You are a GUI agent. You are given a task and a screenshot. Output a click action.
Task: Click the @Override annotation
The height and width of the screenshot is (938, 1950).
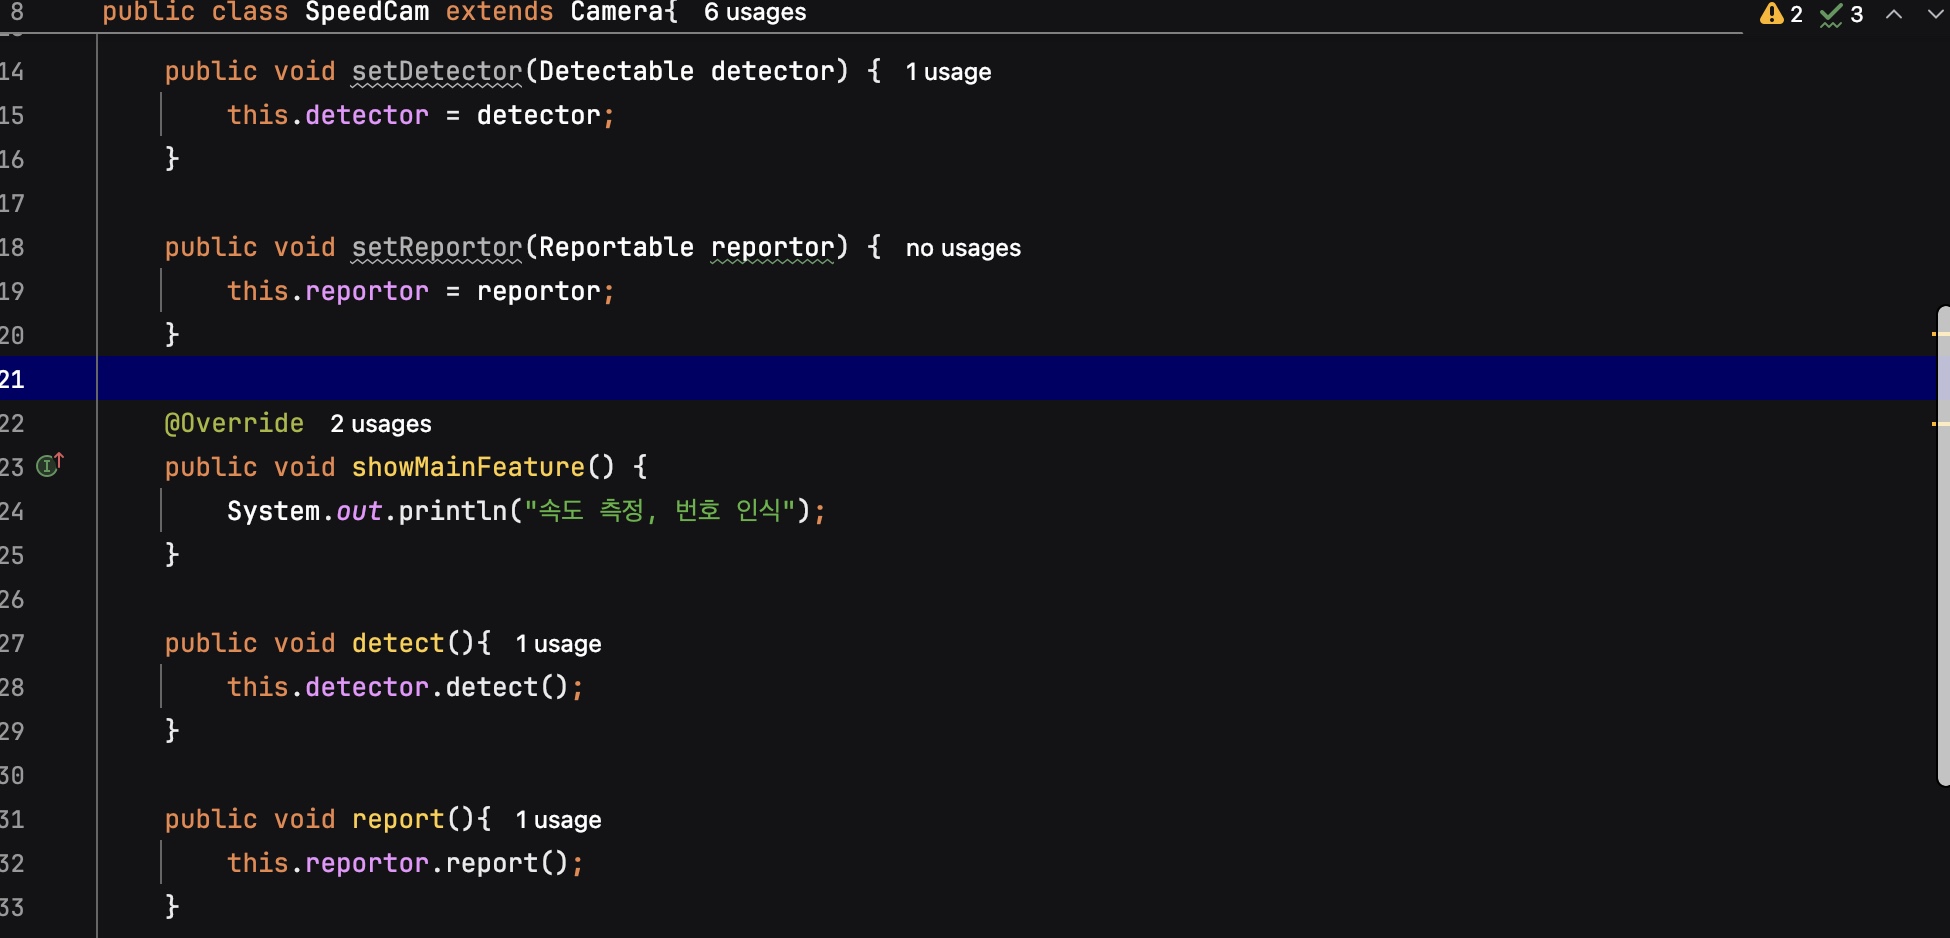click(x=234, y=423)
